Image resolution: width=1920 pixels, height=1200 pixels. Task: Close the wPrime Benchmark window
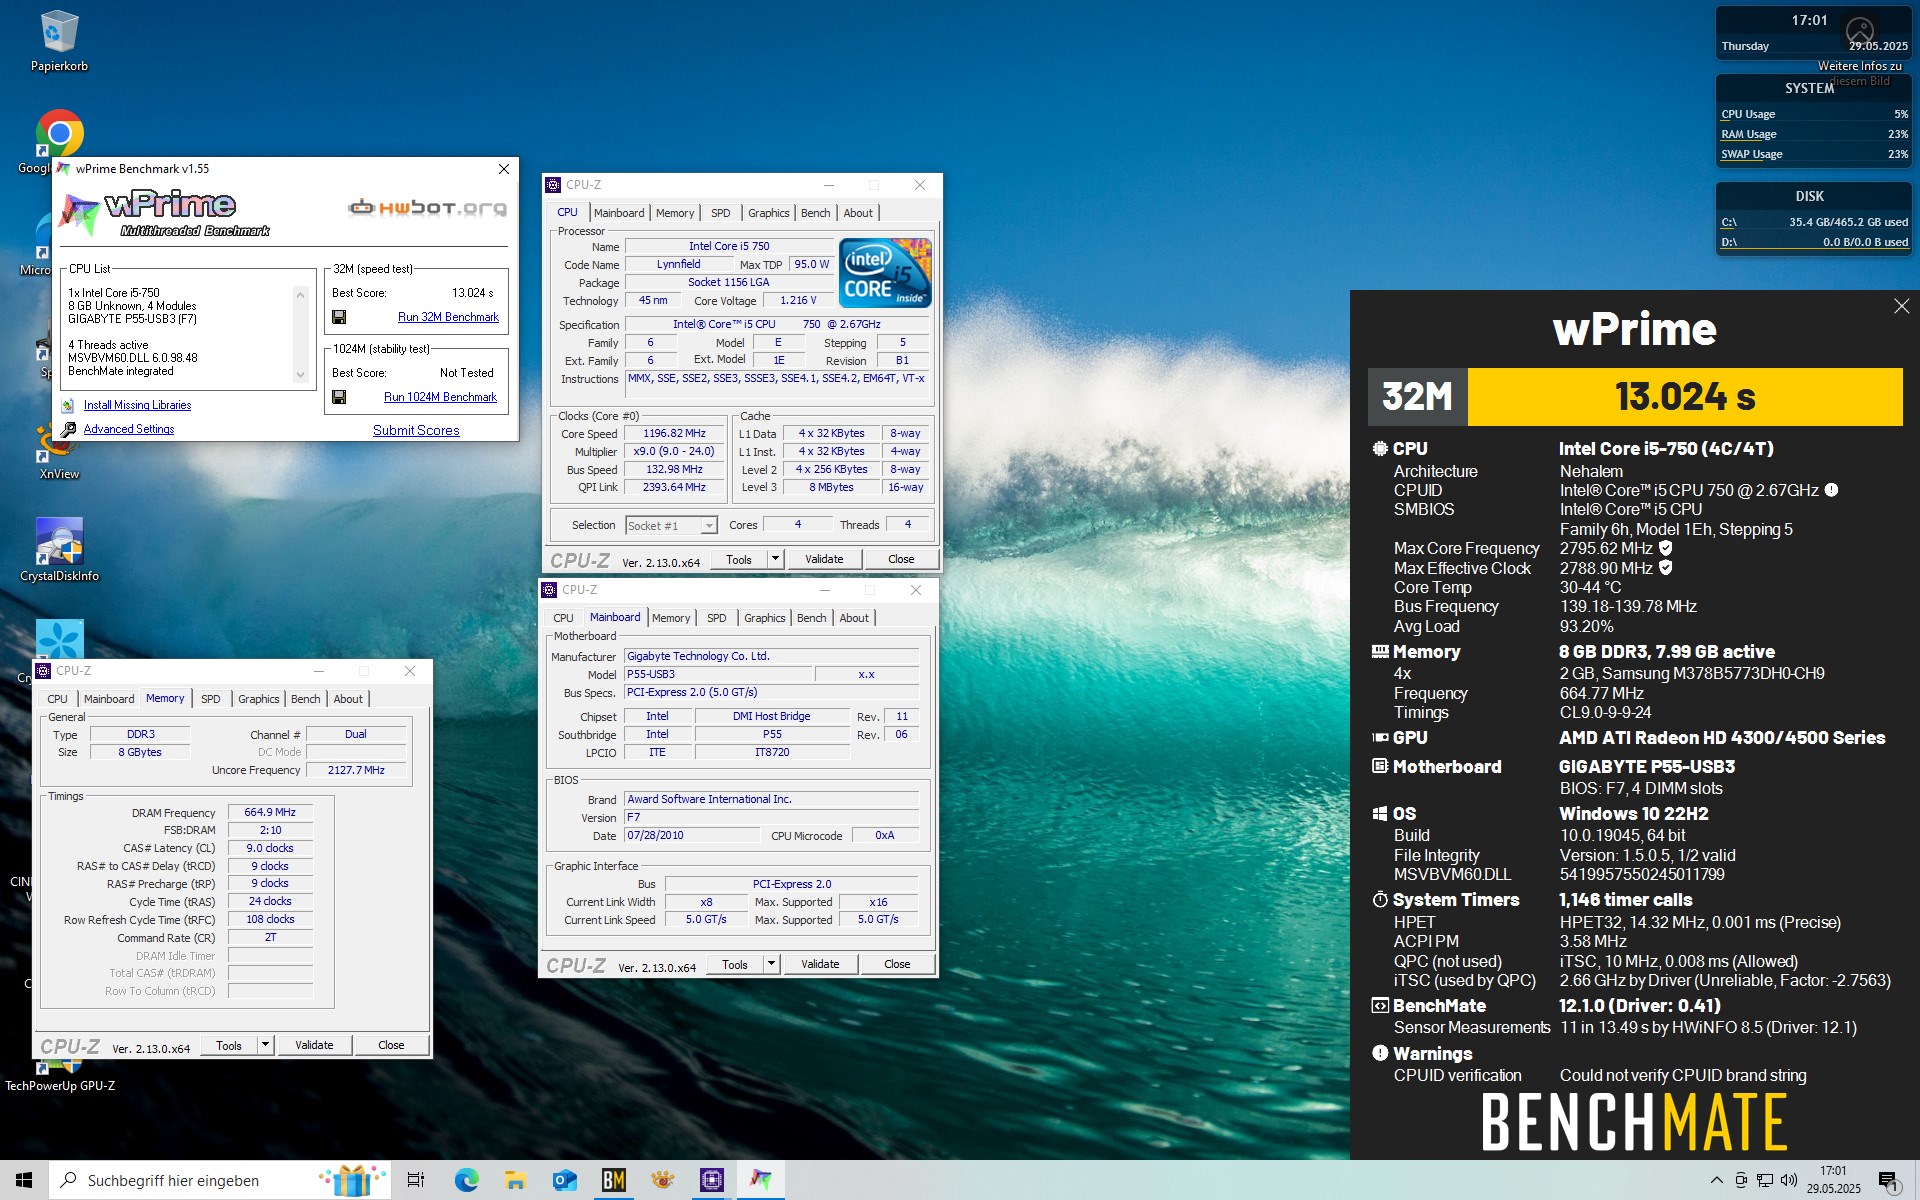504,169
